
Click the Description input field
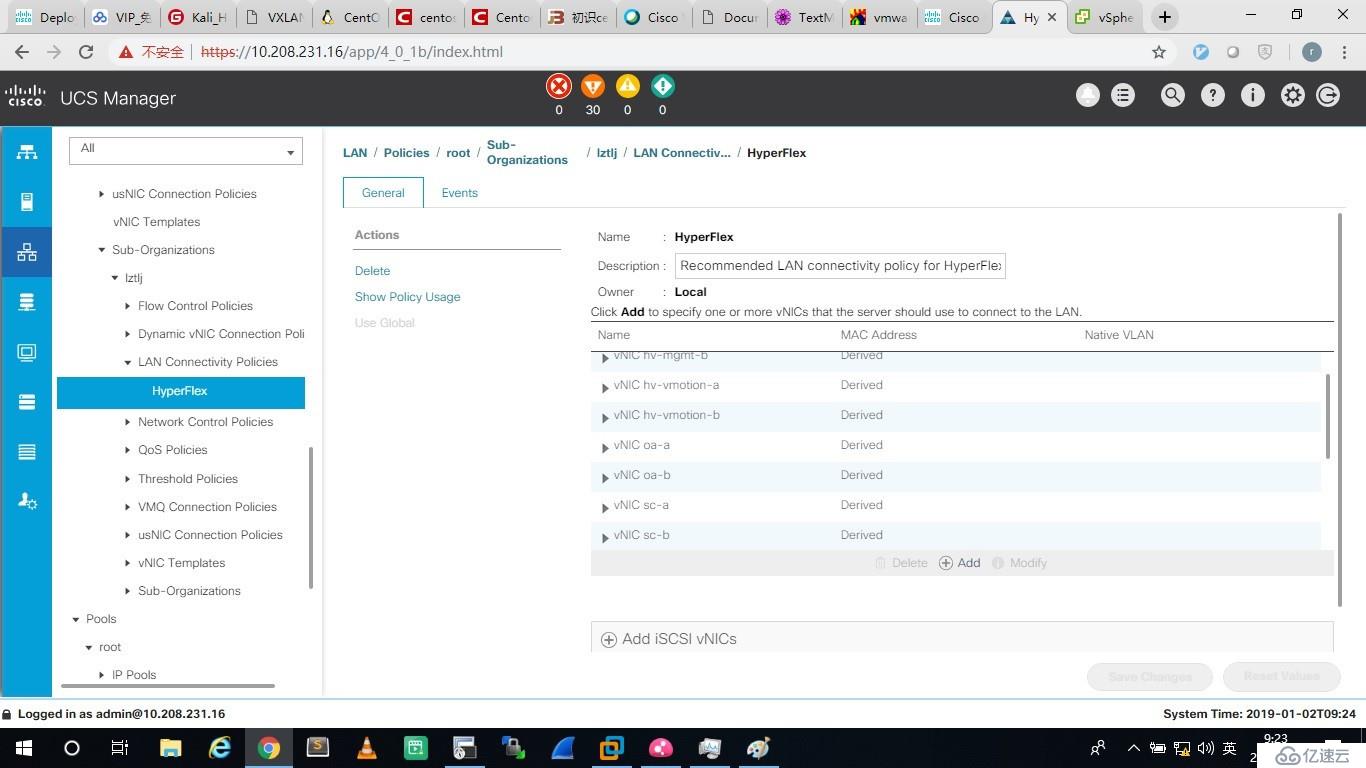tap(840, 266)
